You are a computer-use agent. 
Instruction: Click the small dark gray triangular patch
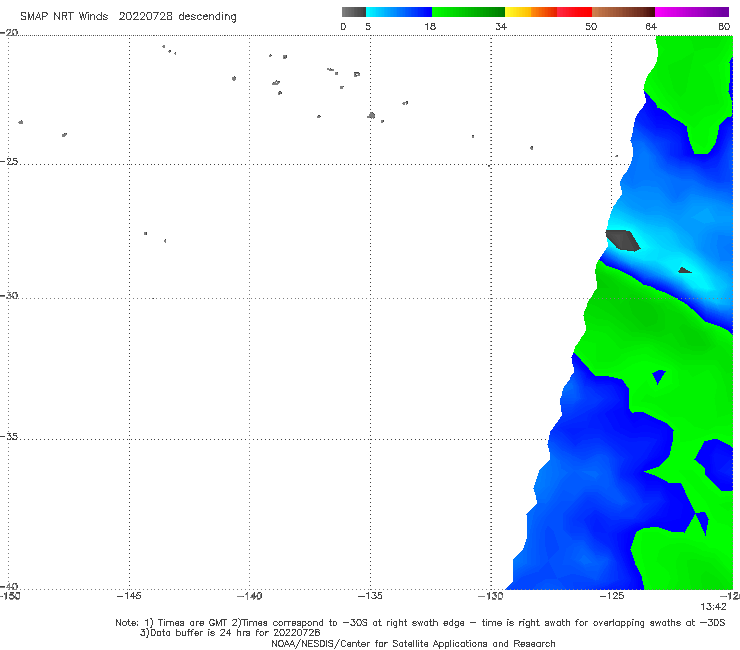pyautogui.click(x=684, y=270)
